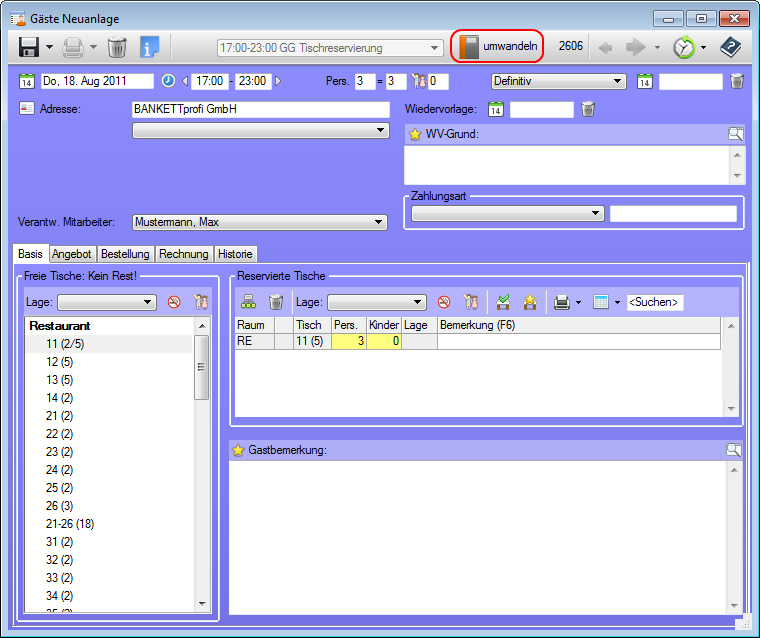
Task: Click the blue info icon in top toolbar
Action: [149, 47]
